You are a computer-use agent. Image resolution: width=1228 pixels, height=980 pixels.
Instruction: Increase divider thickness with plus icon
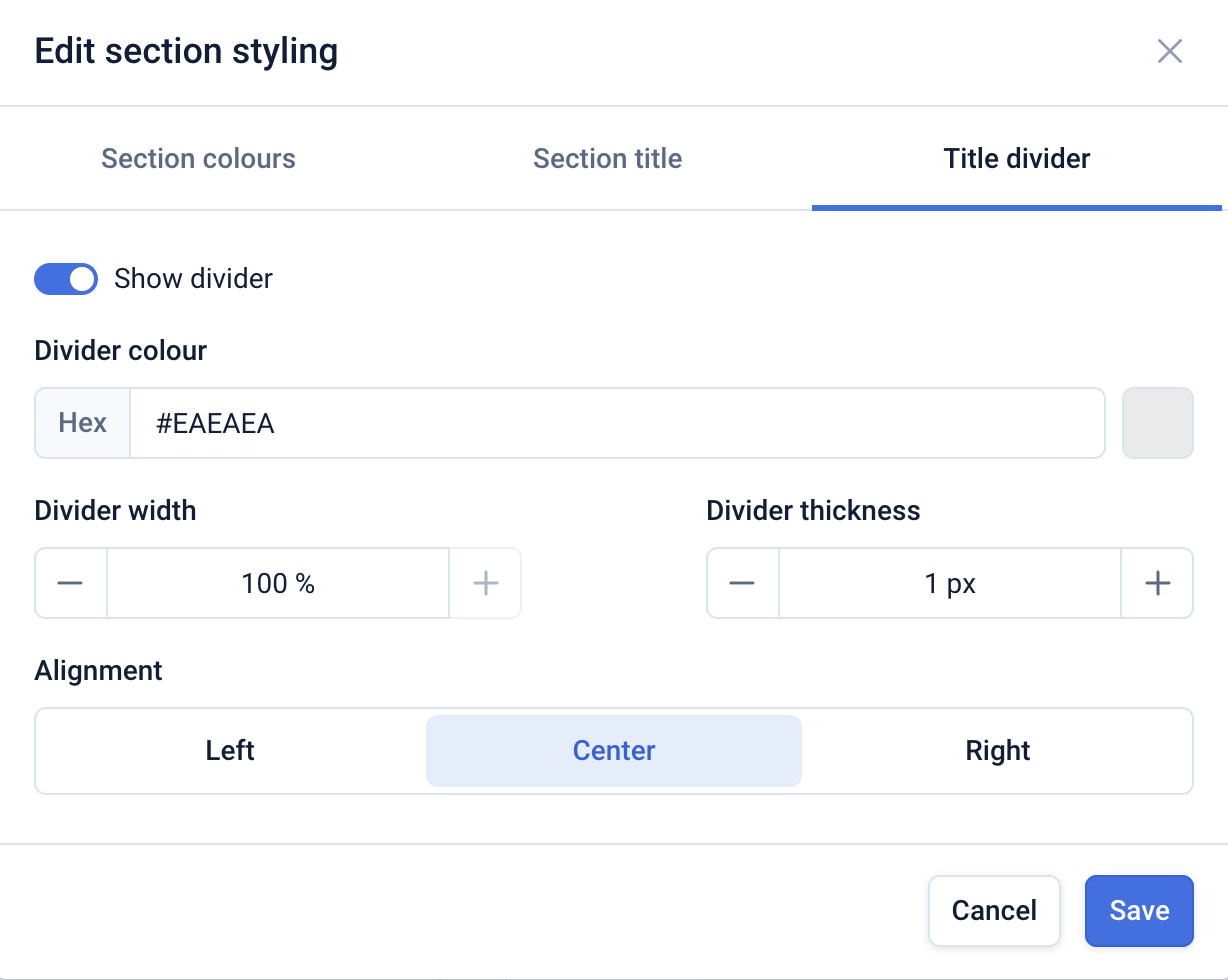click(1157, 583)
